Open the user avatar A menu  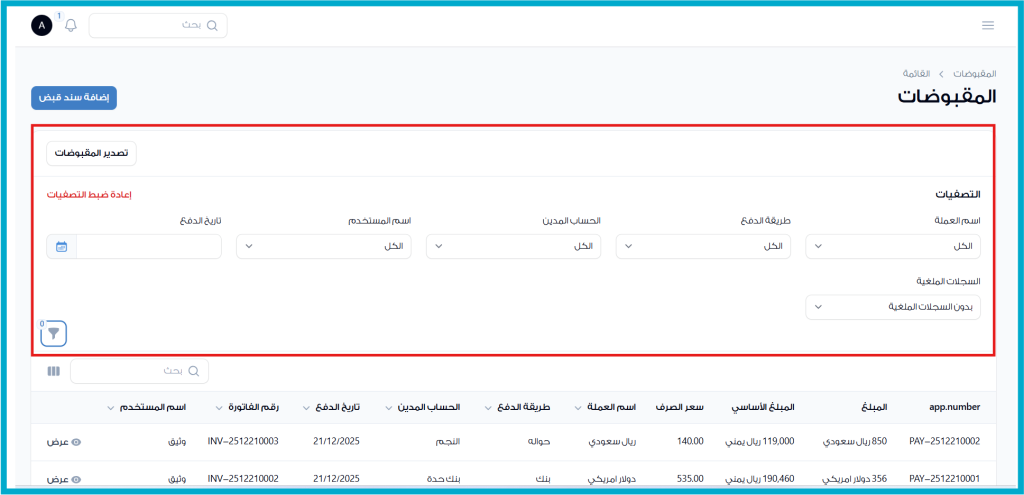click(x=42, y=26)
